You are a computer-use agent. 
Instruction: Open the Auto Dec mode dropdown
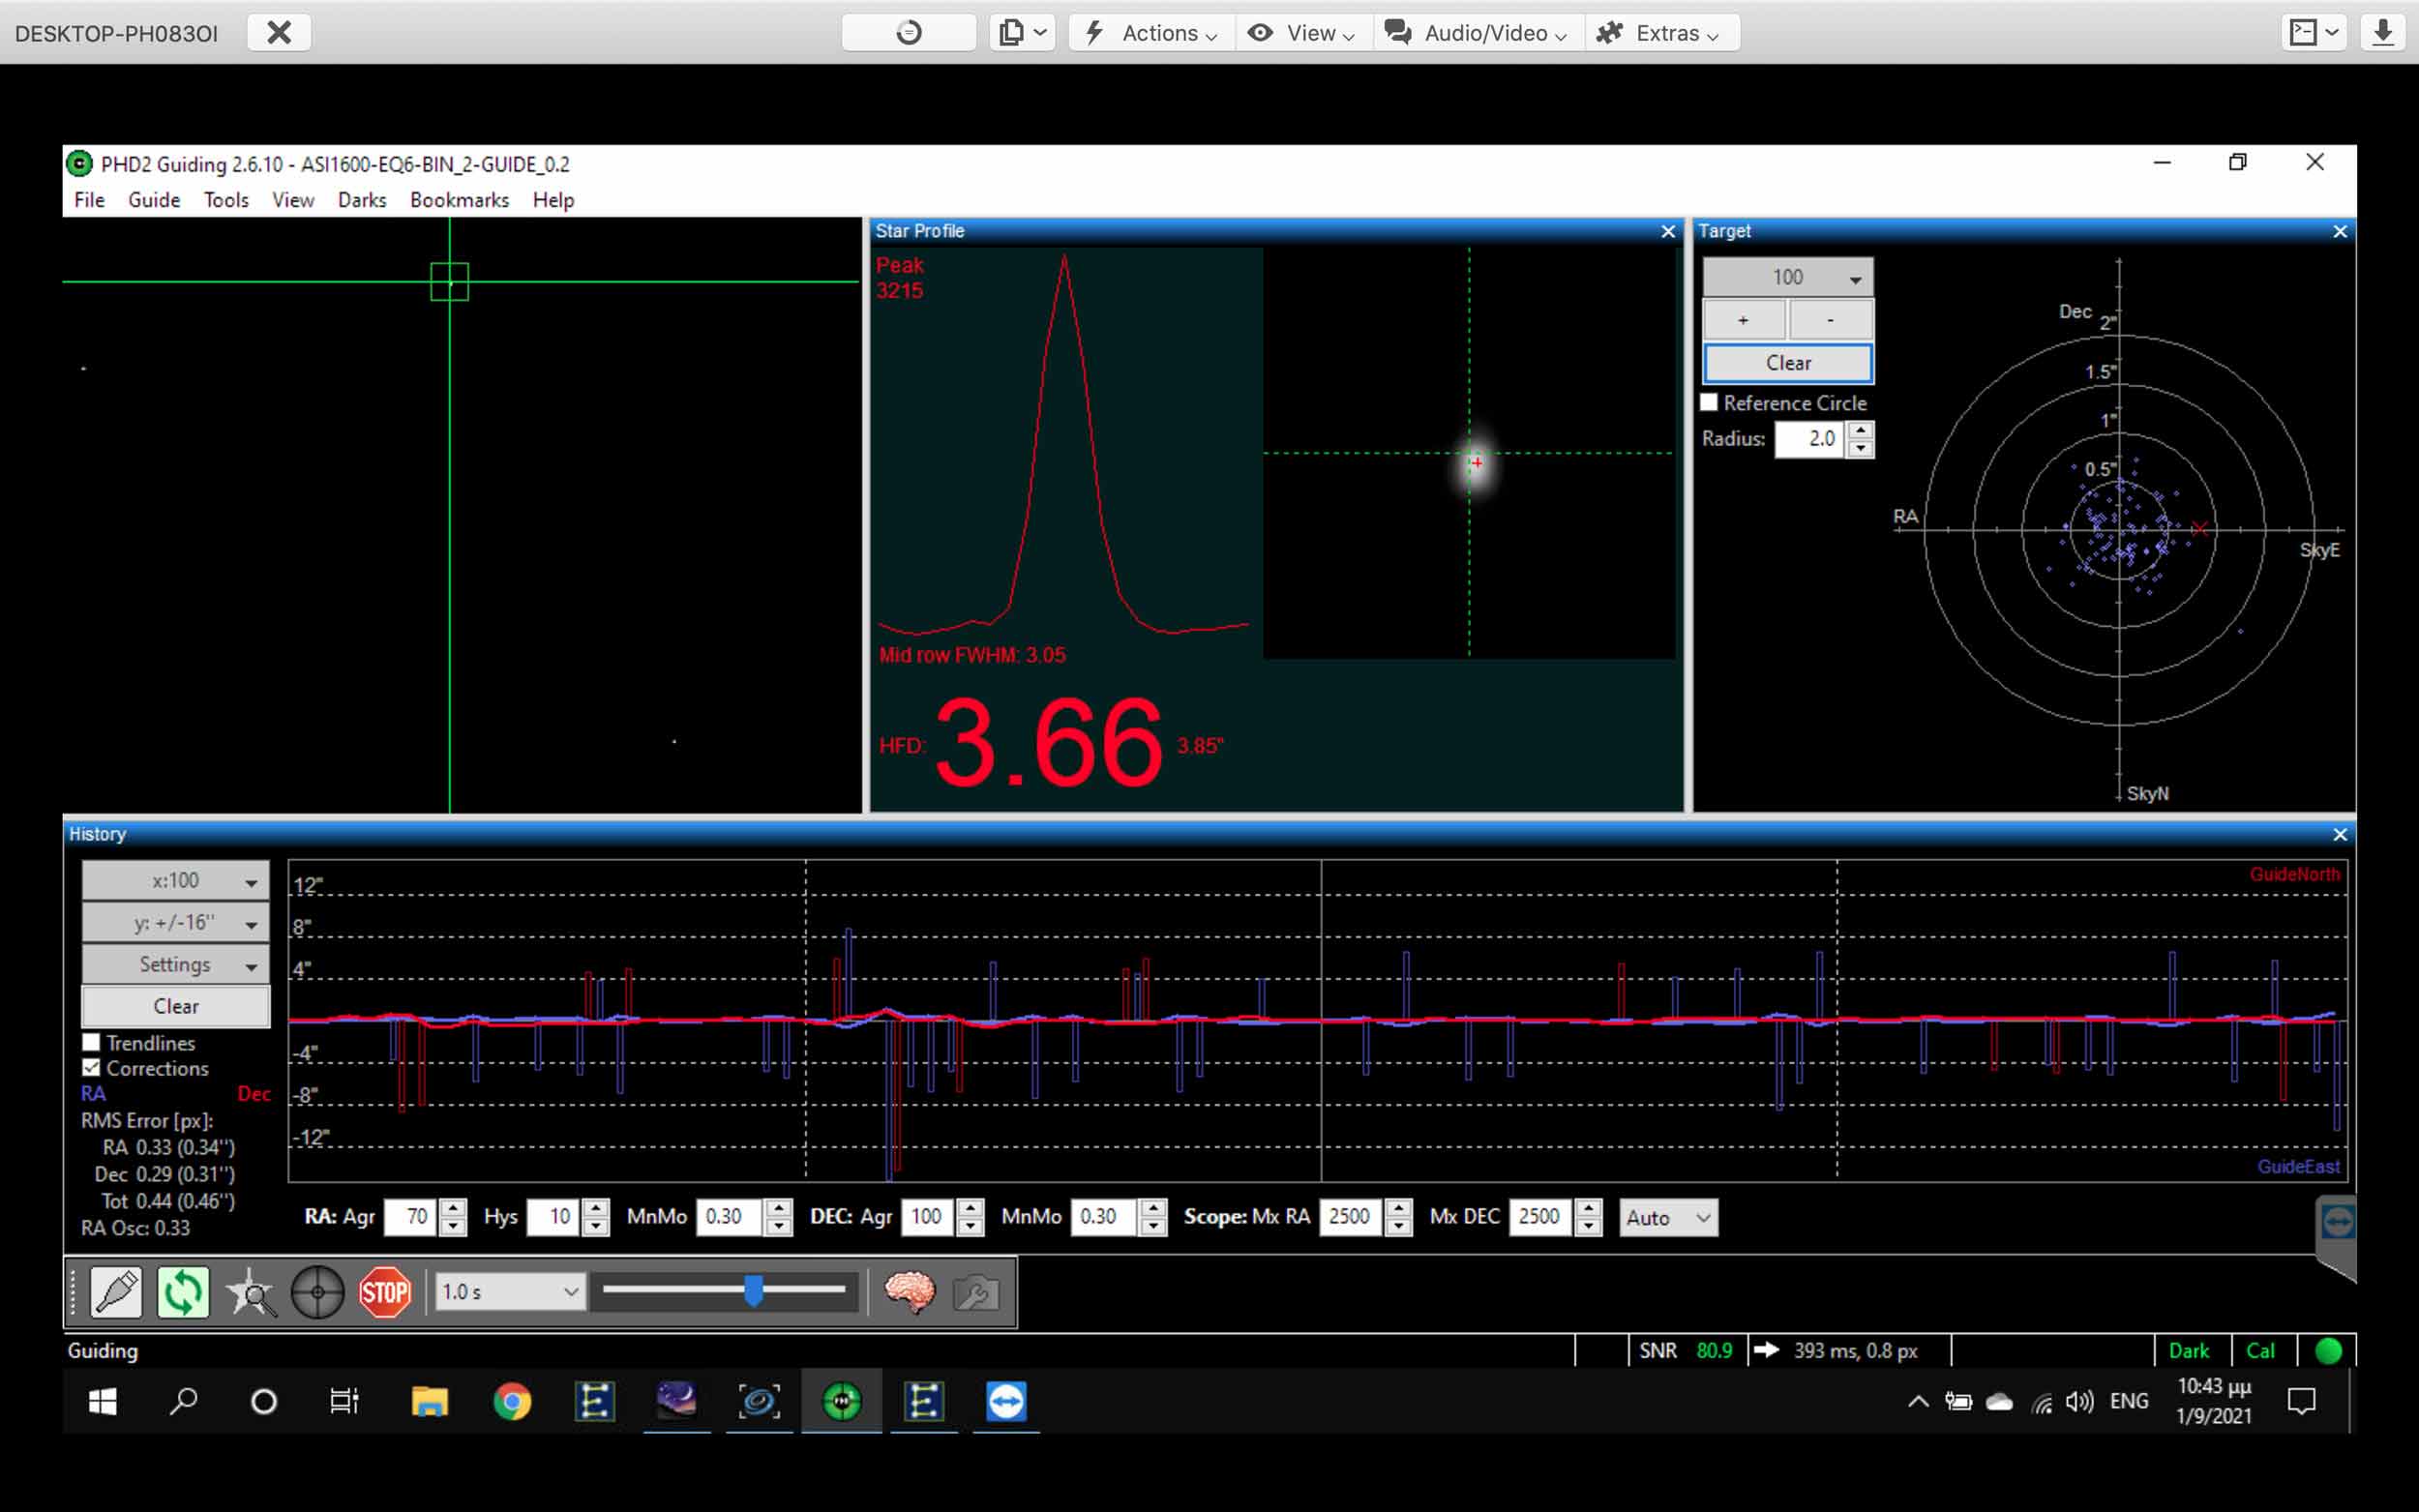point(1667,1217)
